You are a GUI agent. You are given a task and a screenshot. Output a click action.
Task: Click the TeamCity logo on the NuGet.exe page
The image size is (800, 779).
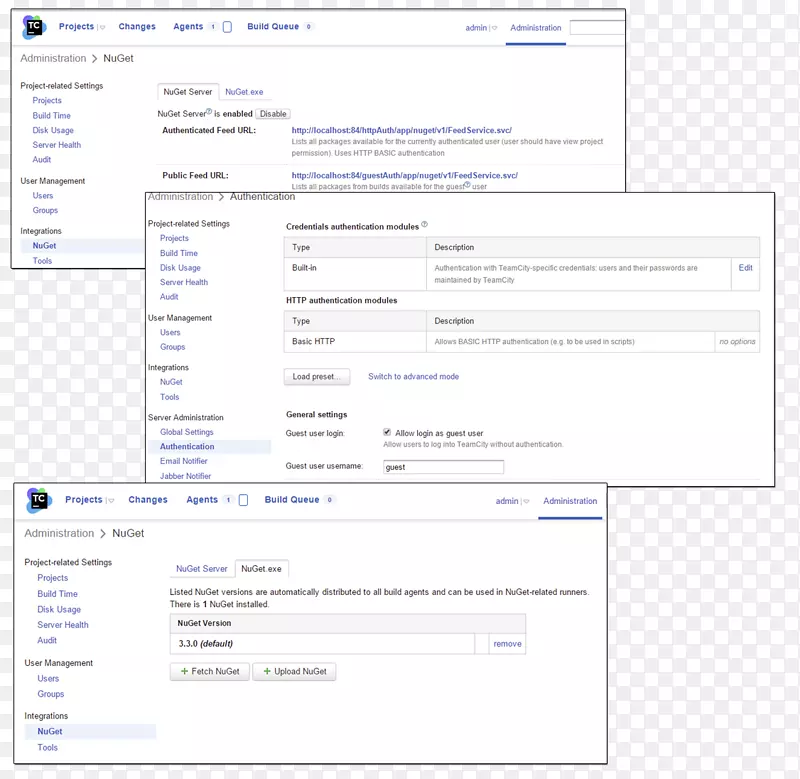click(39, 500)
